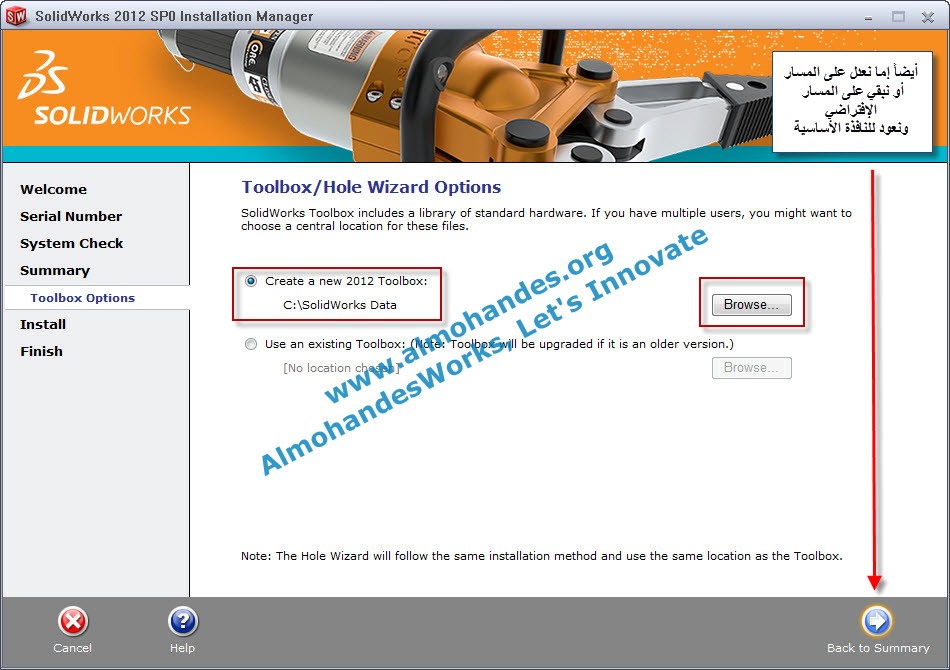This screenshot has width=950, height=670.
Task: Click the red Cancel icon
Action: [x=73, y=622]
